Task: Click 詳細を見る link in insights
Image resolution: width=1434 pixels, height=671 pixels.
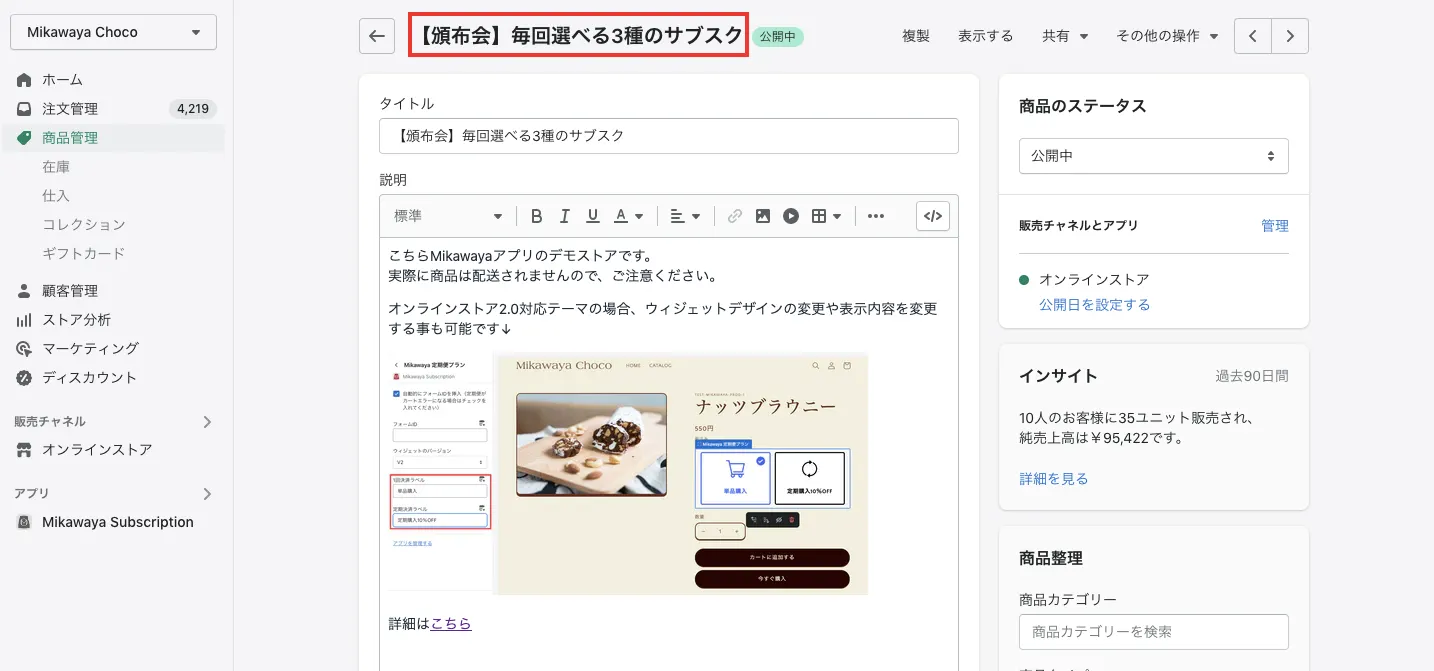Action: point(1054,479)
